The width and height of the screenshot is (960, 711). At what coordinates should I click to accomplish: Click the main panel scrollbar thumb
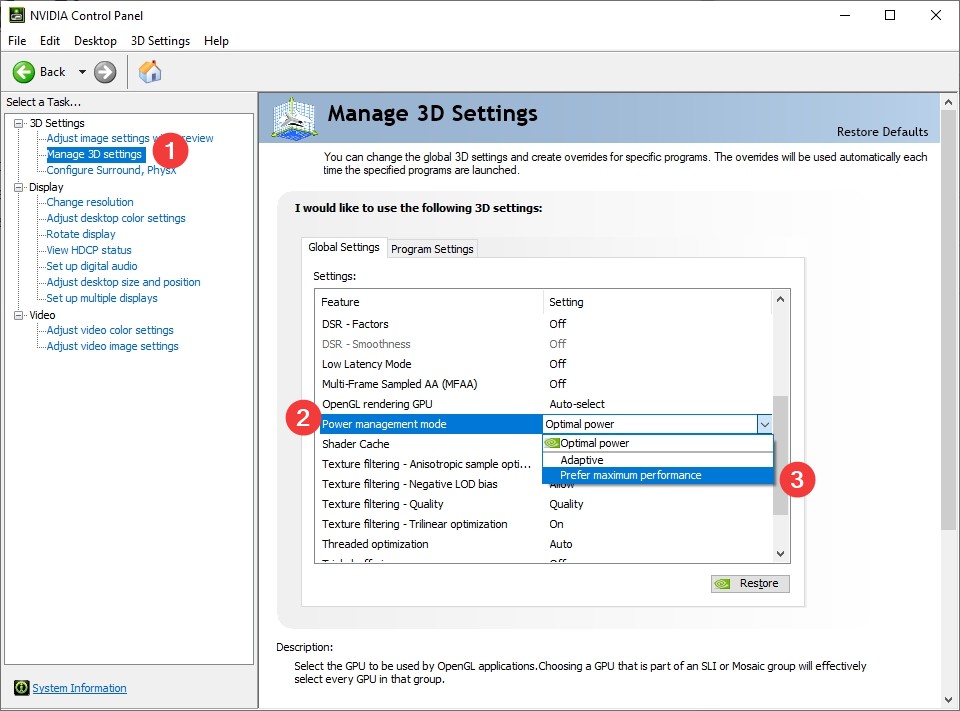(948, 320)
